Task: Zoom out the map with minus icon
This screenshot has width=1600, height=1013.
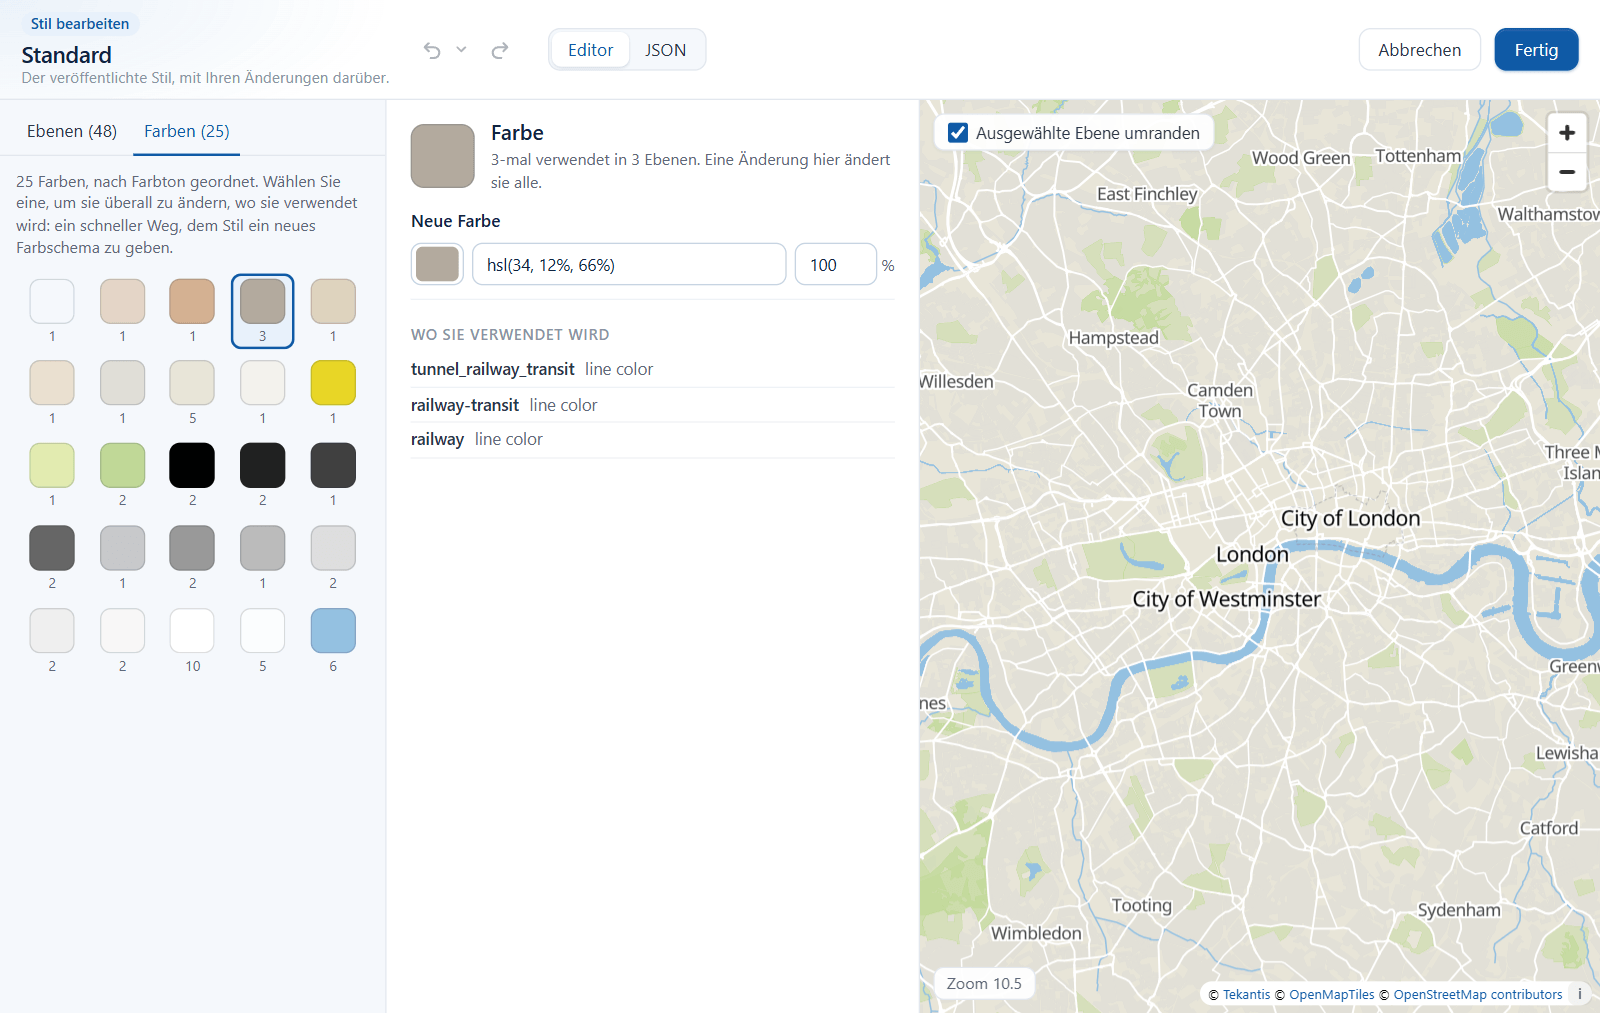Action: (1567, 172)
